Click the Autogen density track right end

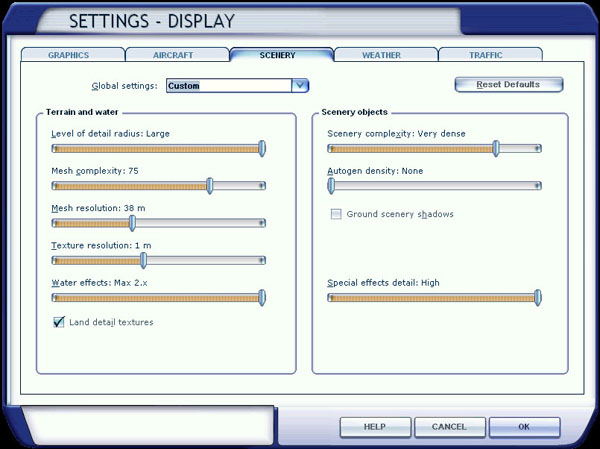pyautogui.click(x=537, y=186)
